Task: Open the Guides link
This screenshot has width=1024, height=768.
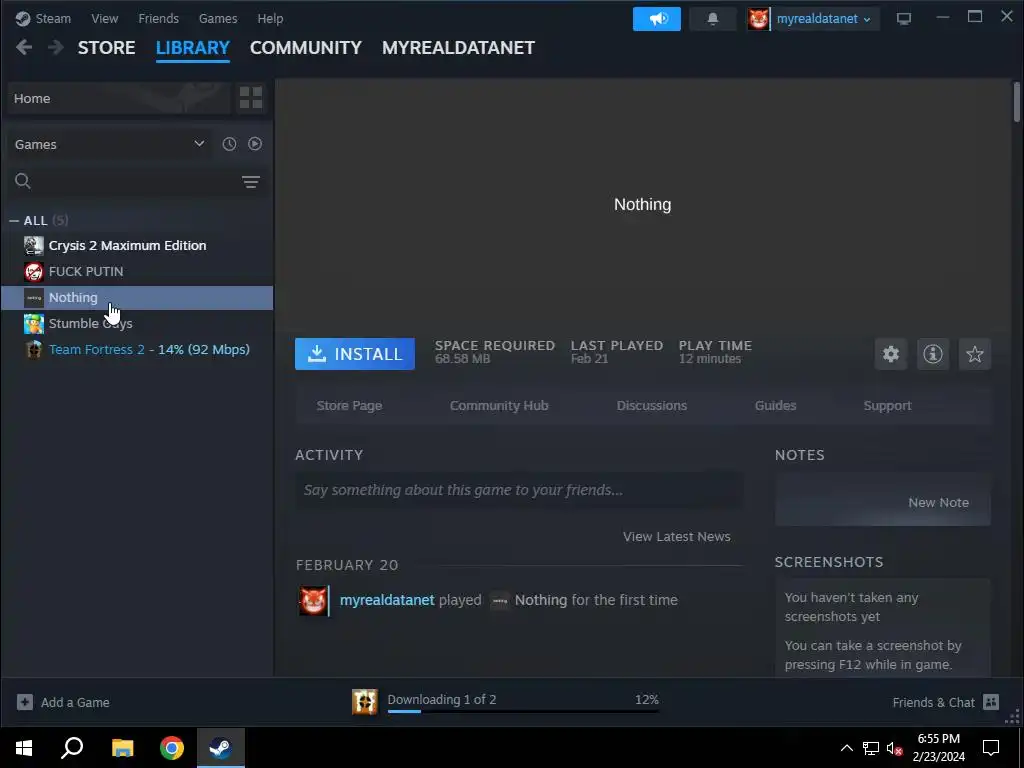Action: pyautogui.click(x=775, y=406)
